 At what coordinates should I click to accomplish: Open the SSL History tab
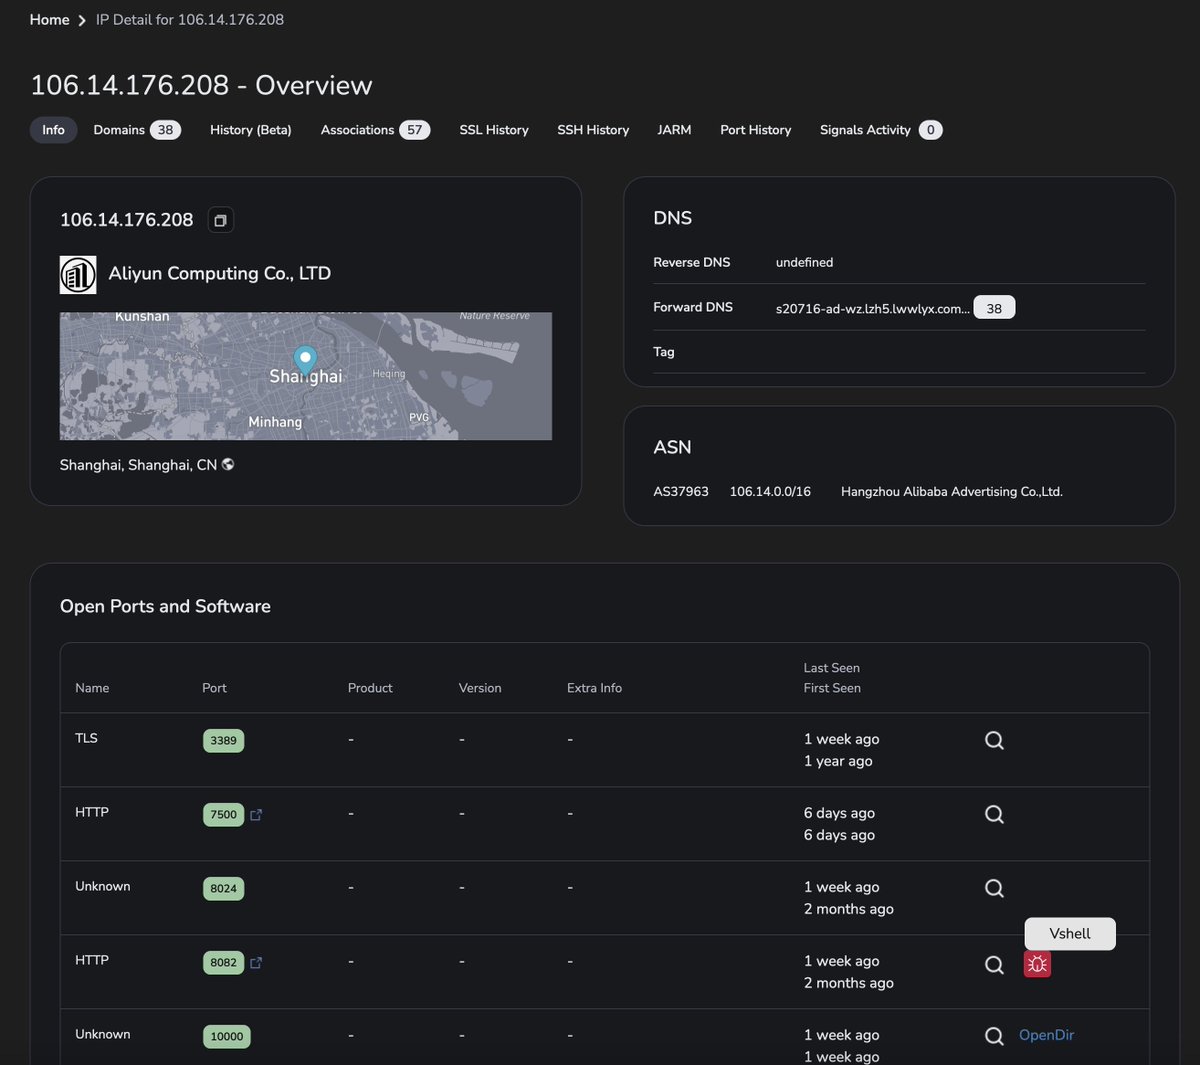coord(494,130)
